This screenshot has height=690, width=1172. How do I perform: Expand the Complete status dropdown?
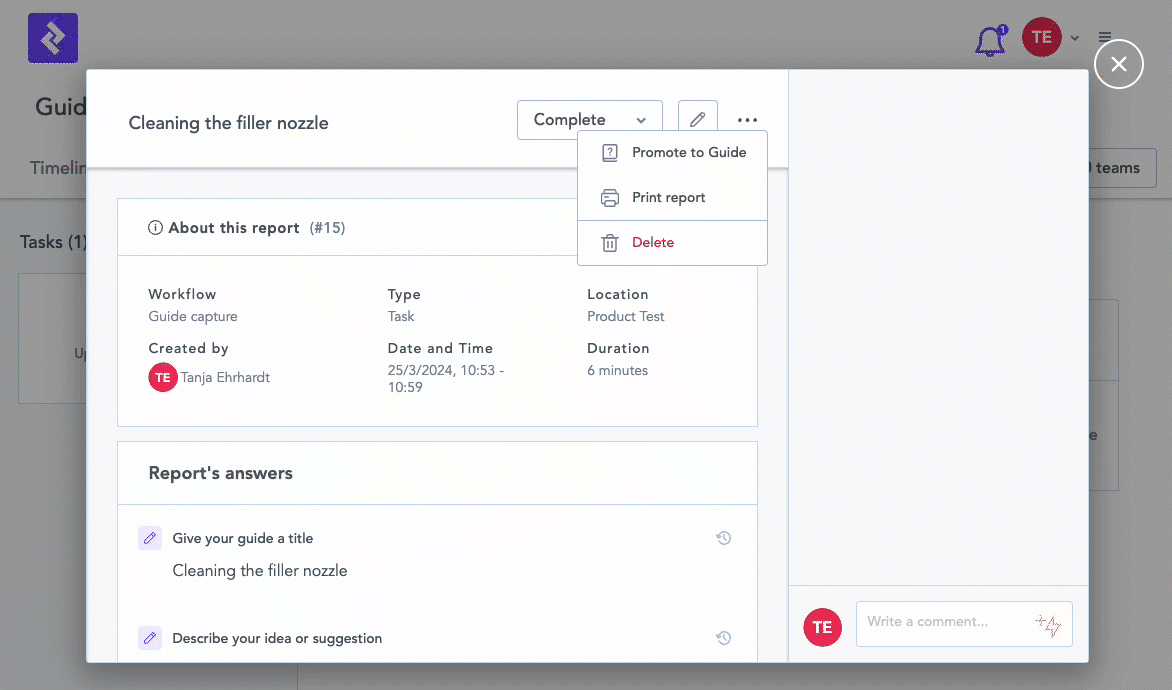[589, 120]
